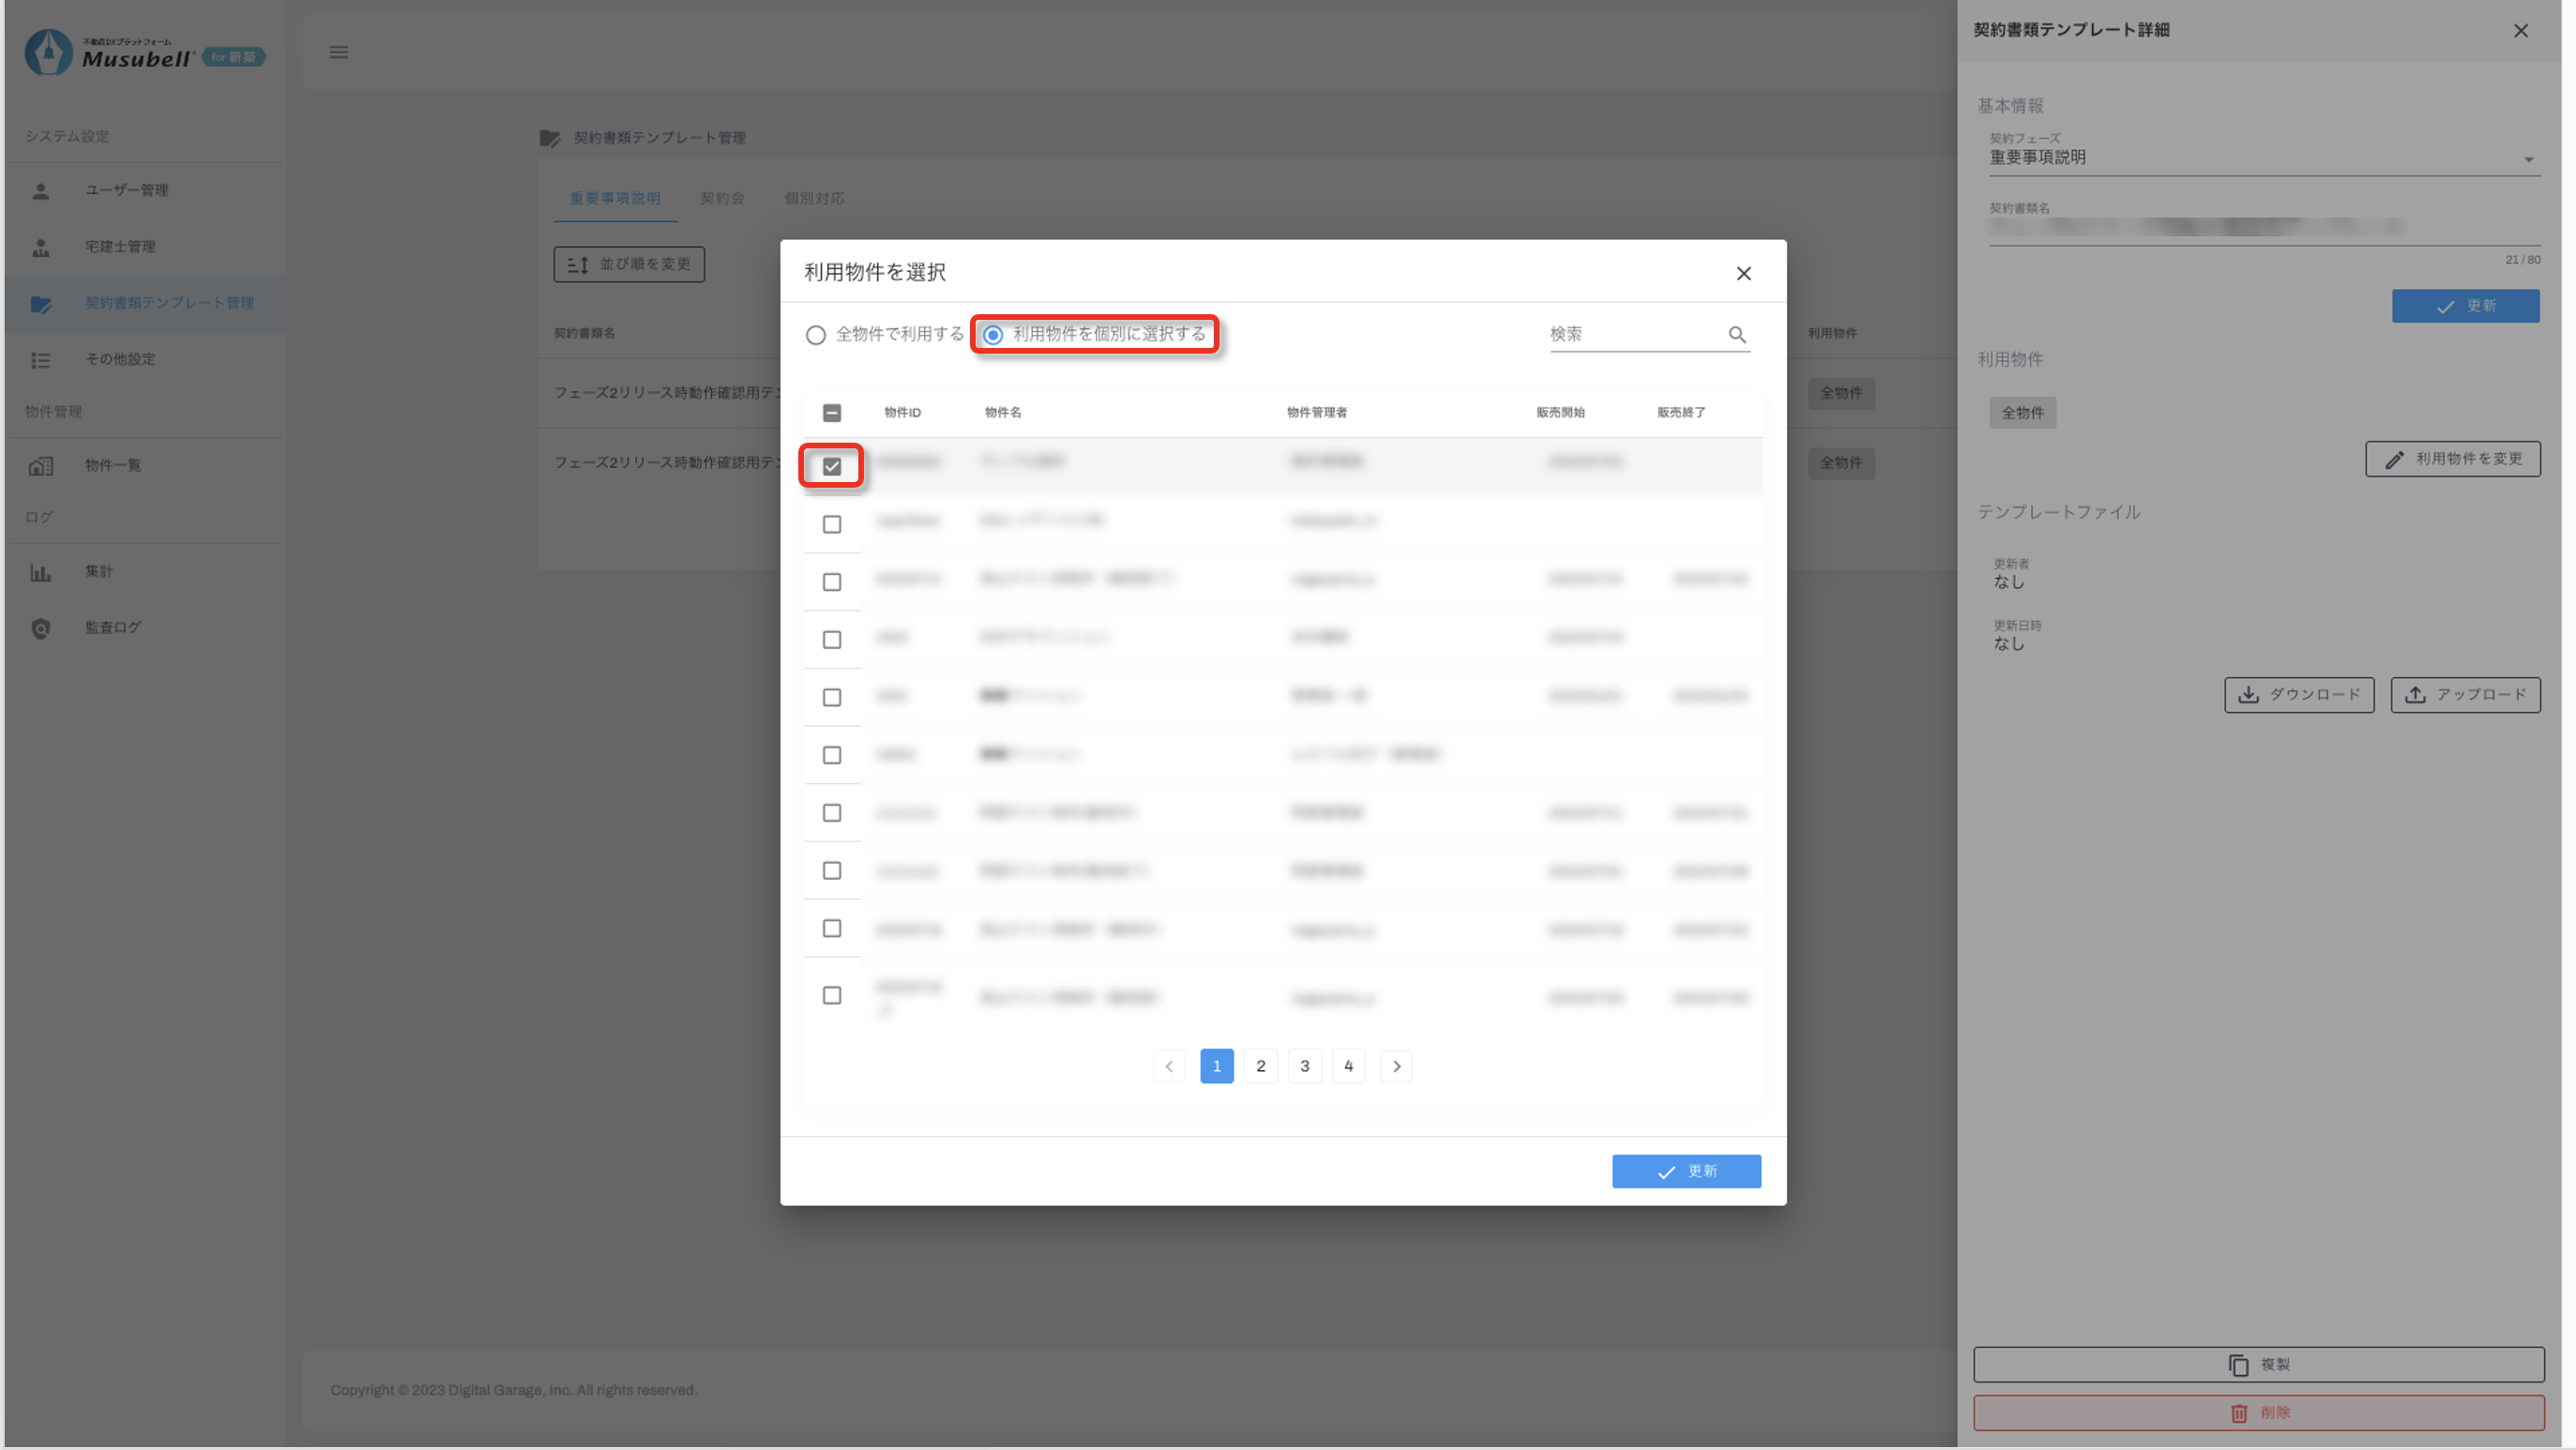Open 物件一覧 from the sidebar
This screenshot has width=2576, height=1450.
pyautogui.click(x=112, y=465)
